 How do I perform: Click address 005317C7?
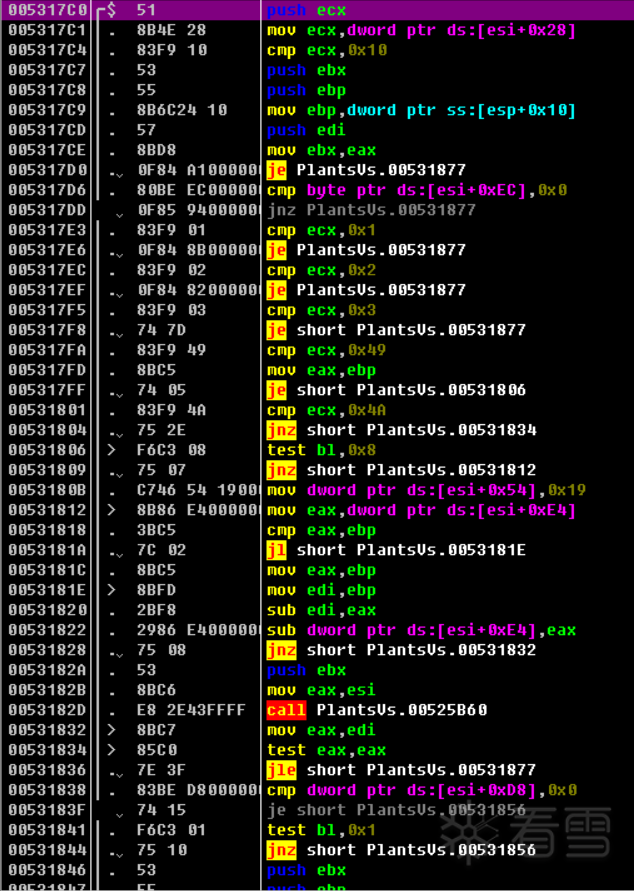[47, 70]
